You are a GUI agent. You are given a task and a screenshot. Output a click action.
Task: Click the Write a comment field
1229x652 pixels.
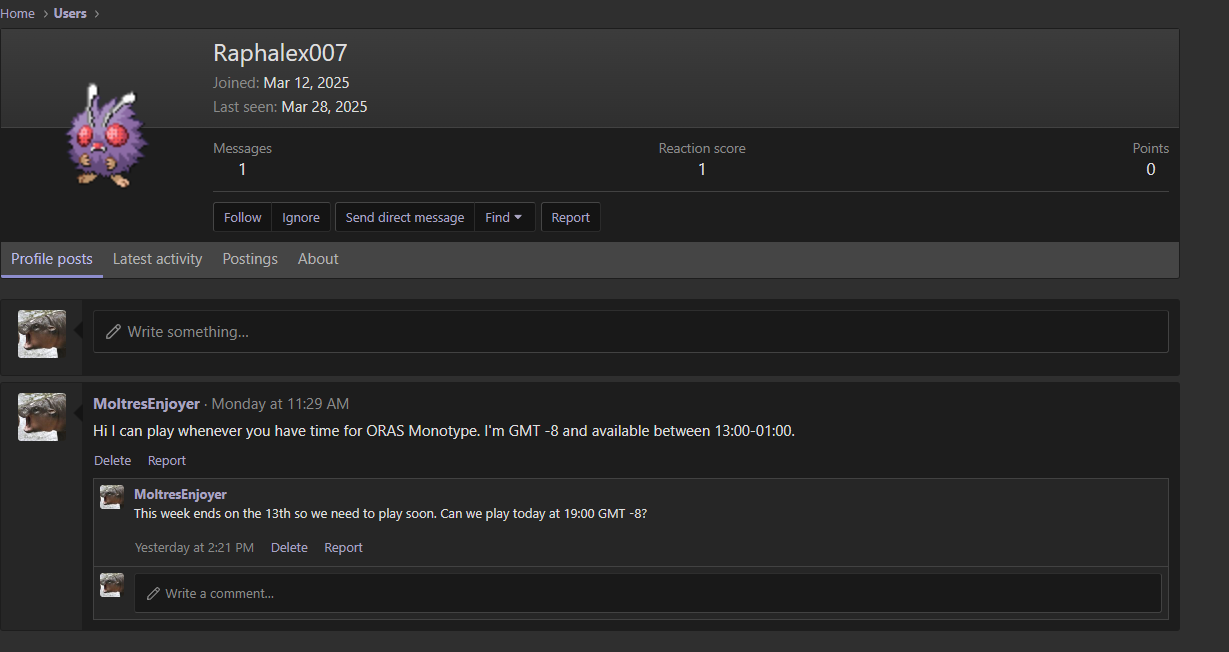tap(648, 593)
